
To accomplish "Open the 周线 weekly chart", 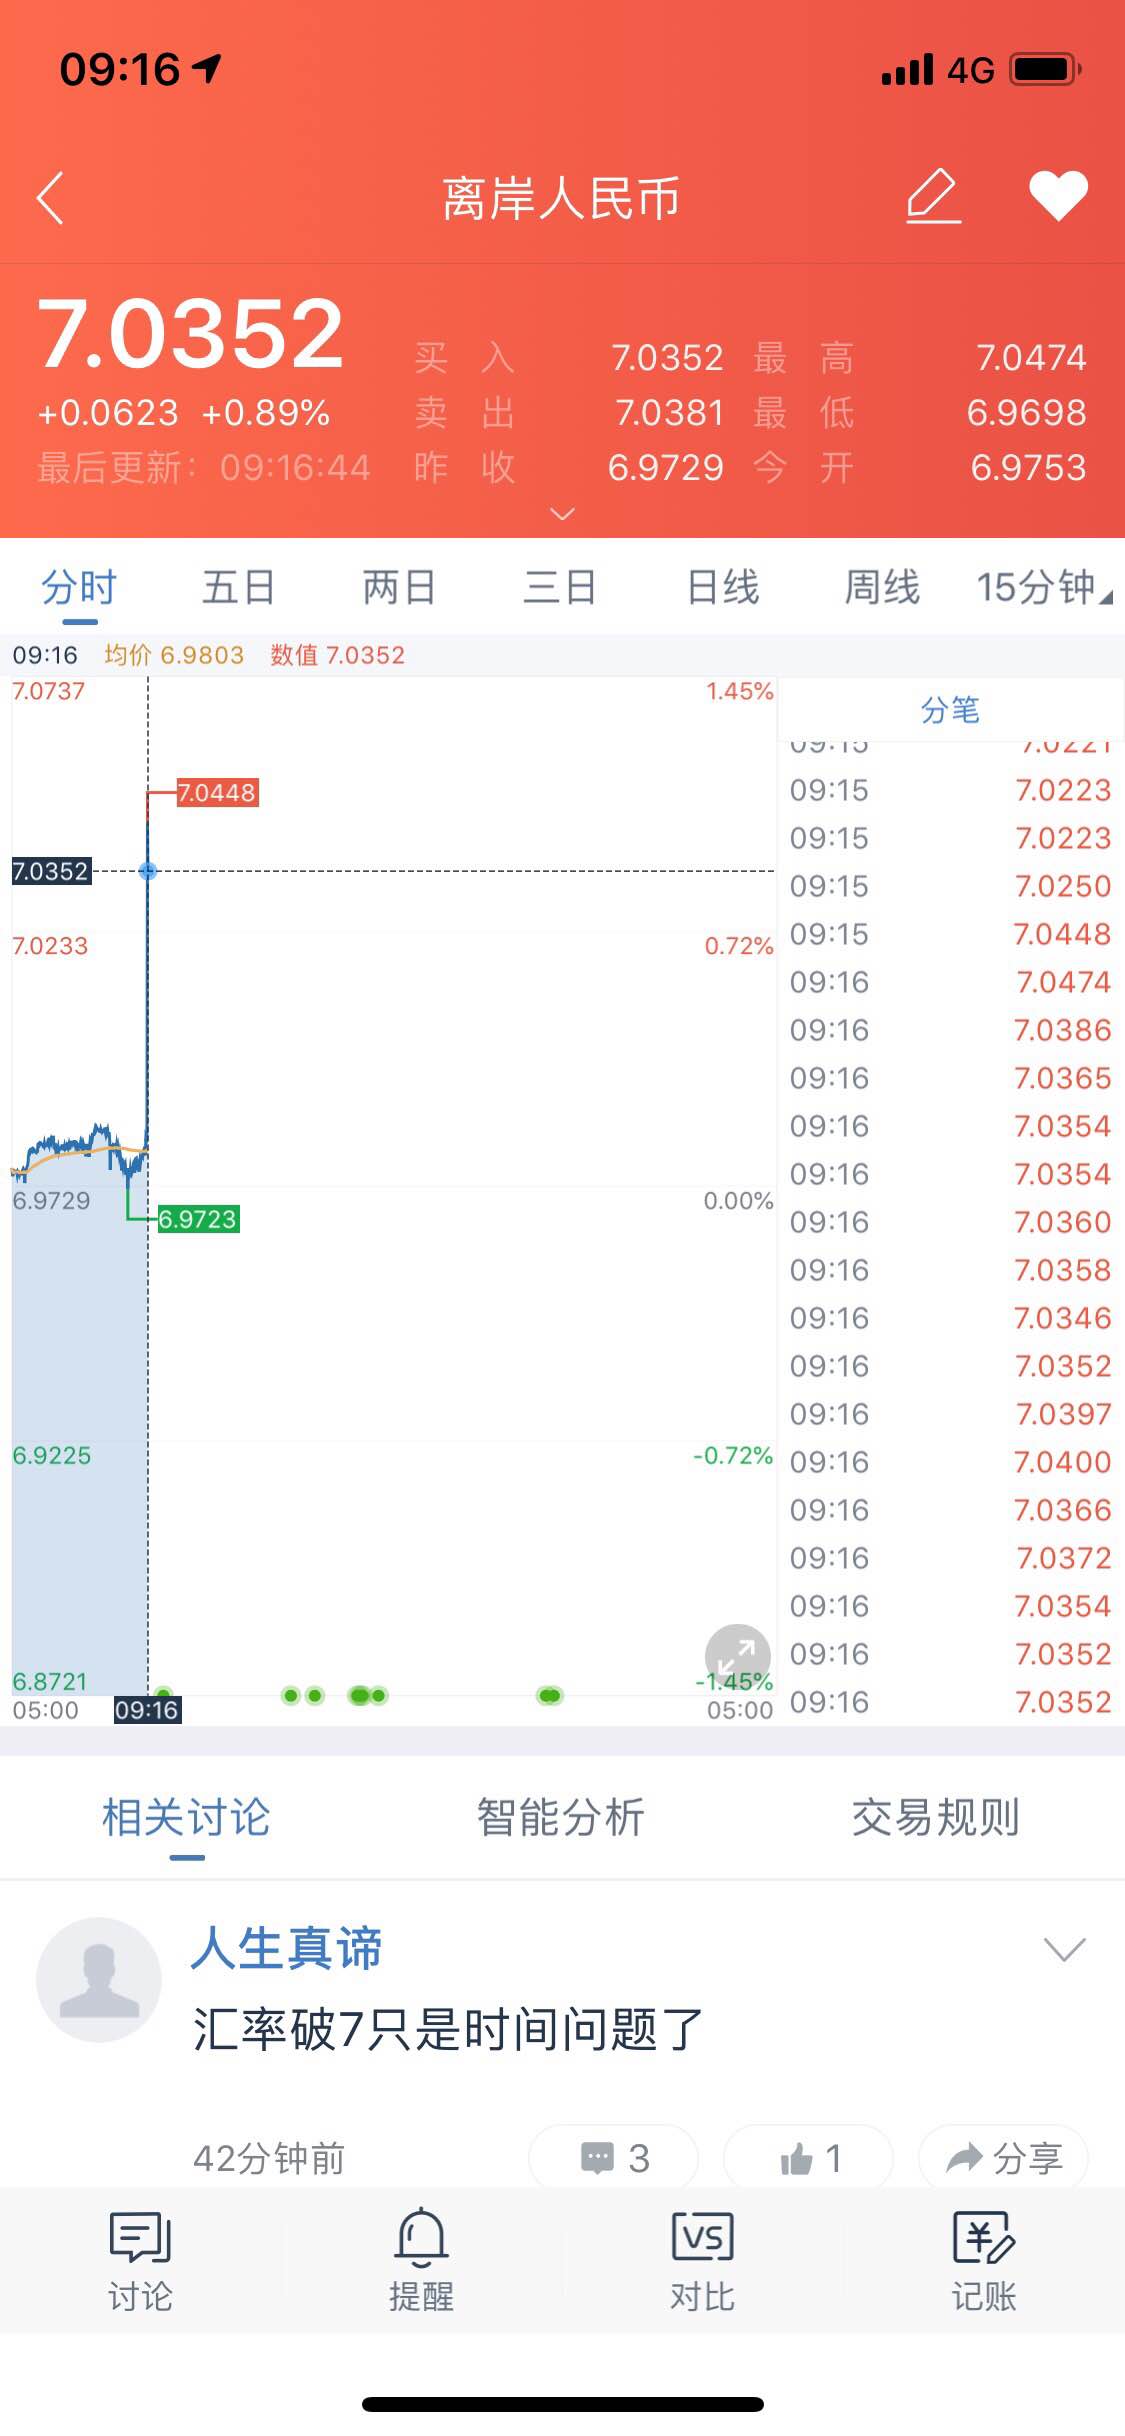I will (x=882, y=587).
